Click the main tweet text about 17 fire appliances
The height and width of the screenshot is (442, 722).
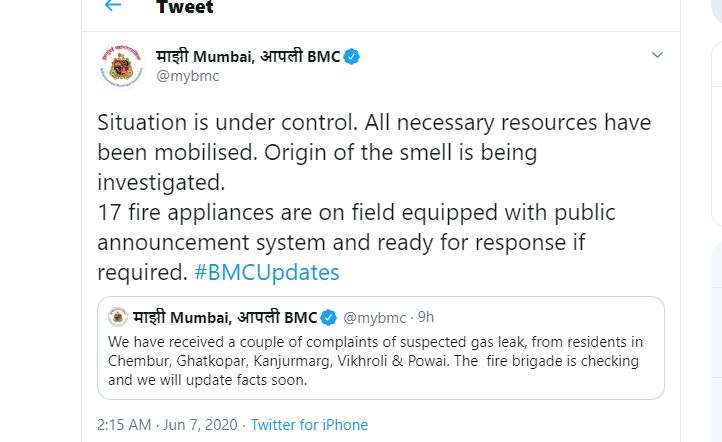356,213
